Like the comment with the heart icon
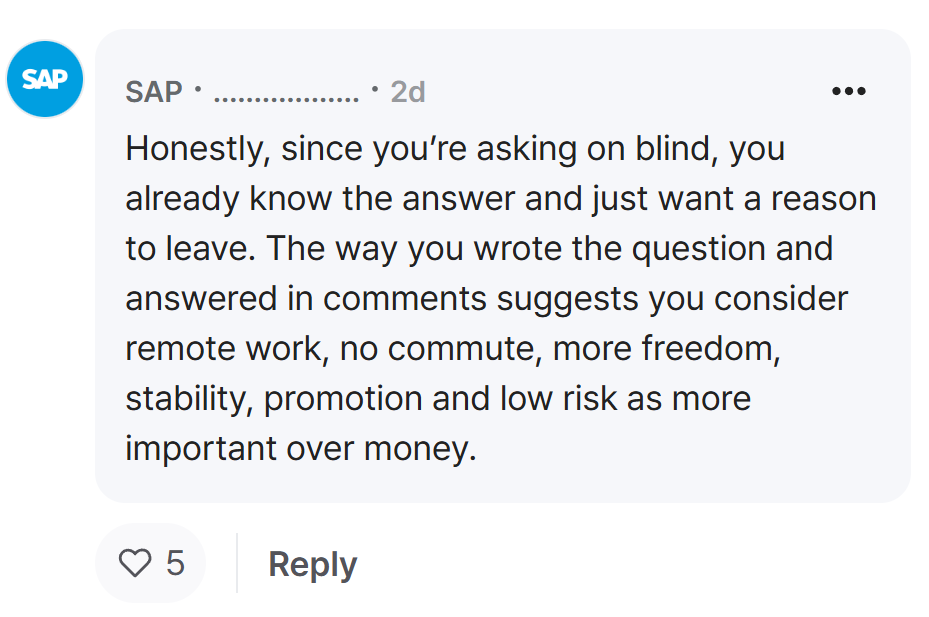 click(x=135, y=562)
